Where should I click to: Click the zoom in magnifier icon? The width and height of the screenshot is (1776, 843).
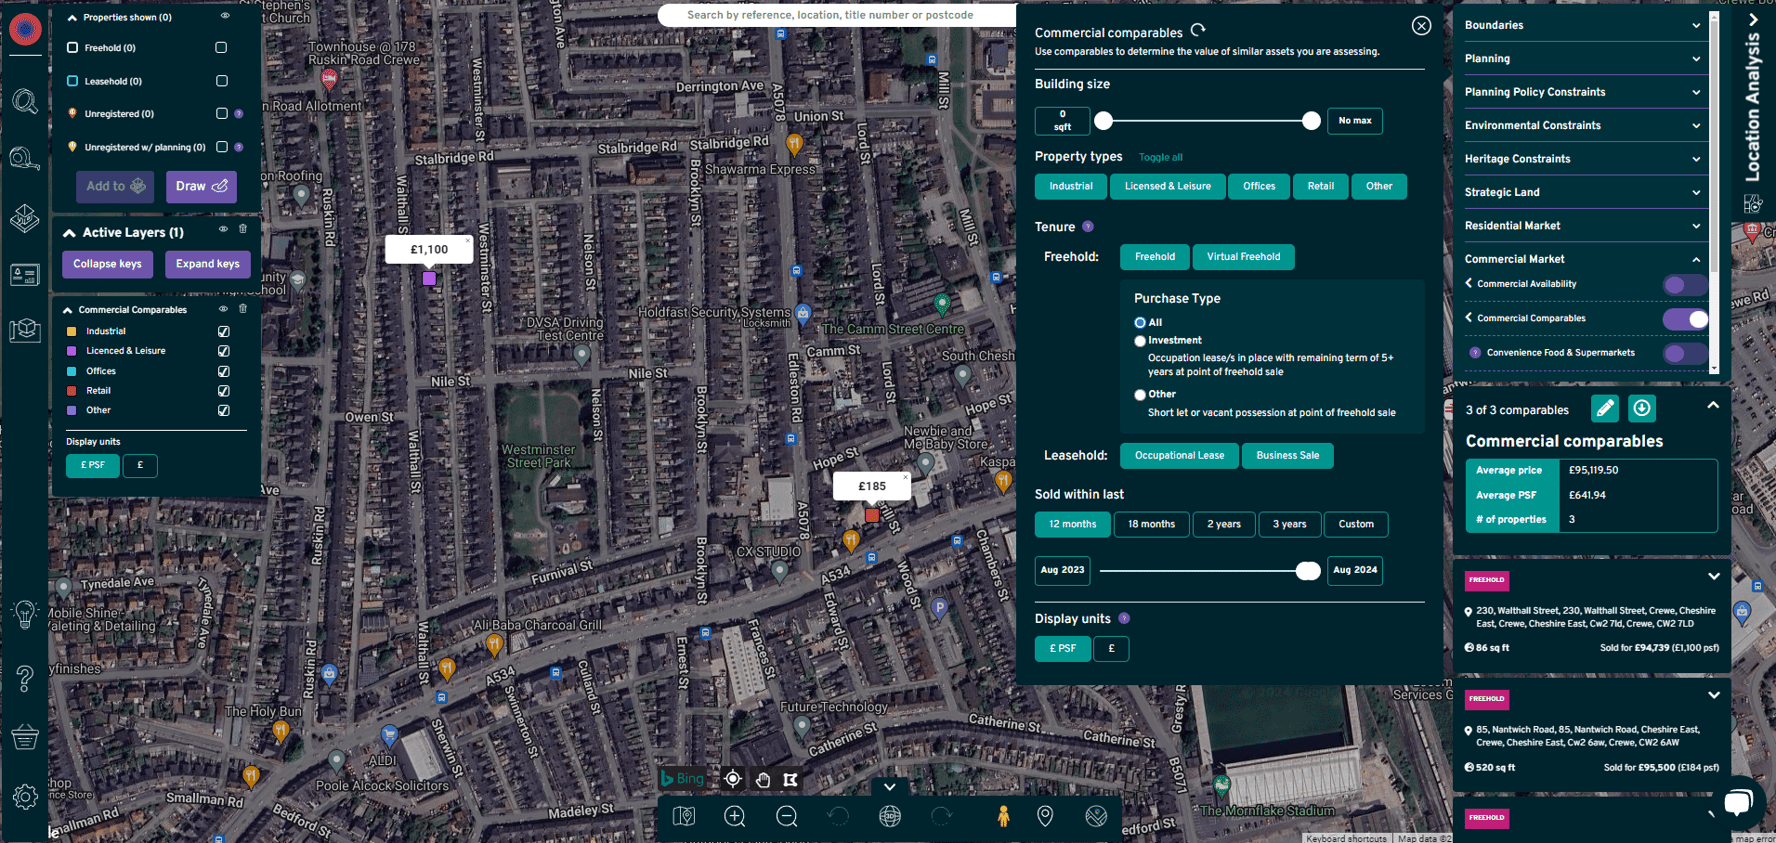pos(735,816)
